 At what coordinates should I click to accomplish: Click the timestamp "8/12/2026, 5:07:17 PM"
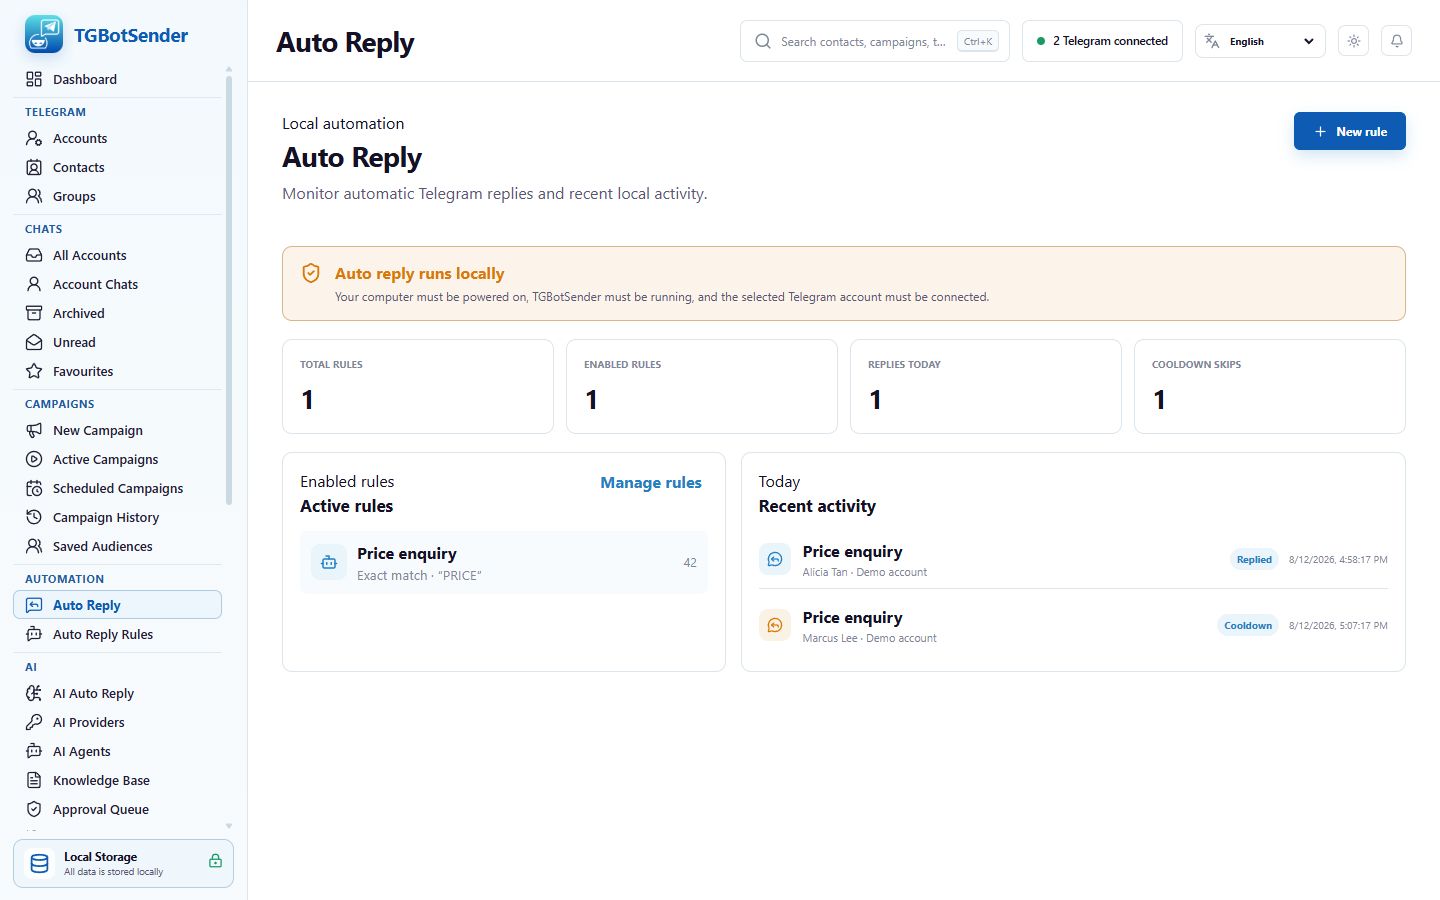click(x=1338, y=626)
